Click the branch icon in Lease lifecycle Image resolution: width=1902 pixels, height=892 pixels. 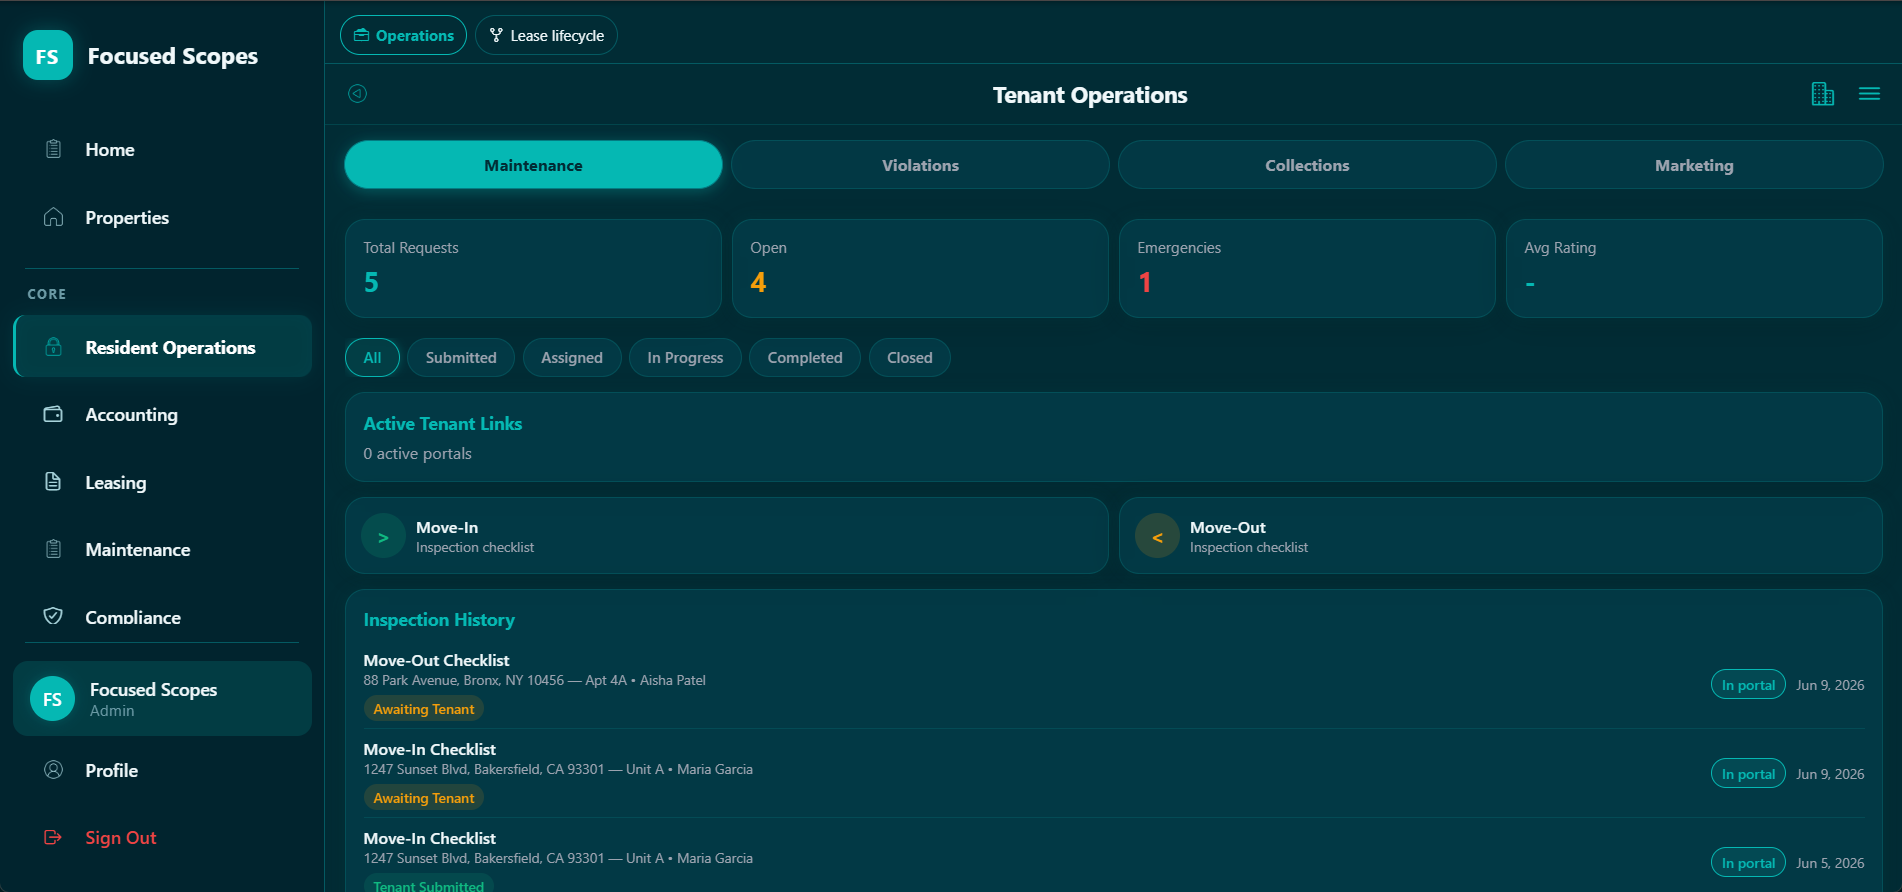(x=496, y=35)
